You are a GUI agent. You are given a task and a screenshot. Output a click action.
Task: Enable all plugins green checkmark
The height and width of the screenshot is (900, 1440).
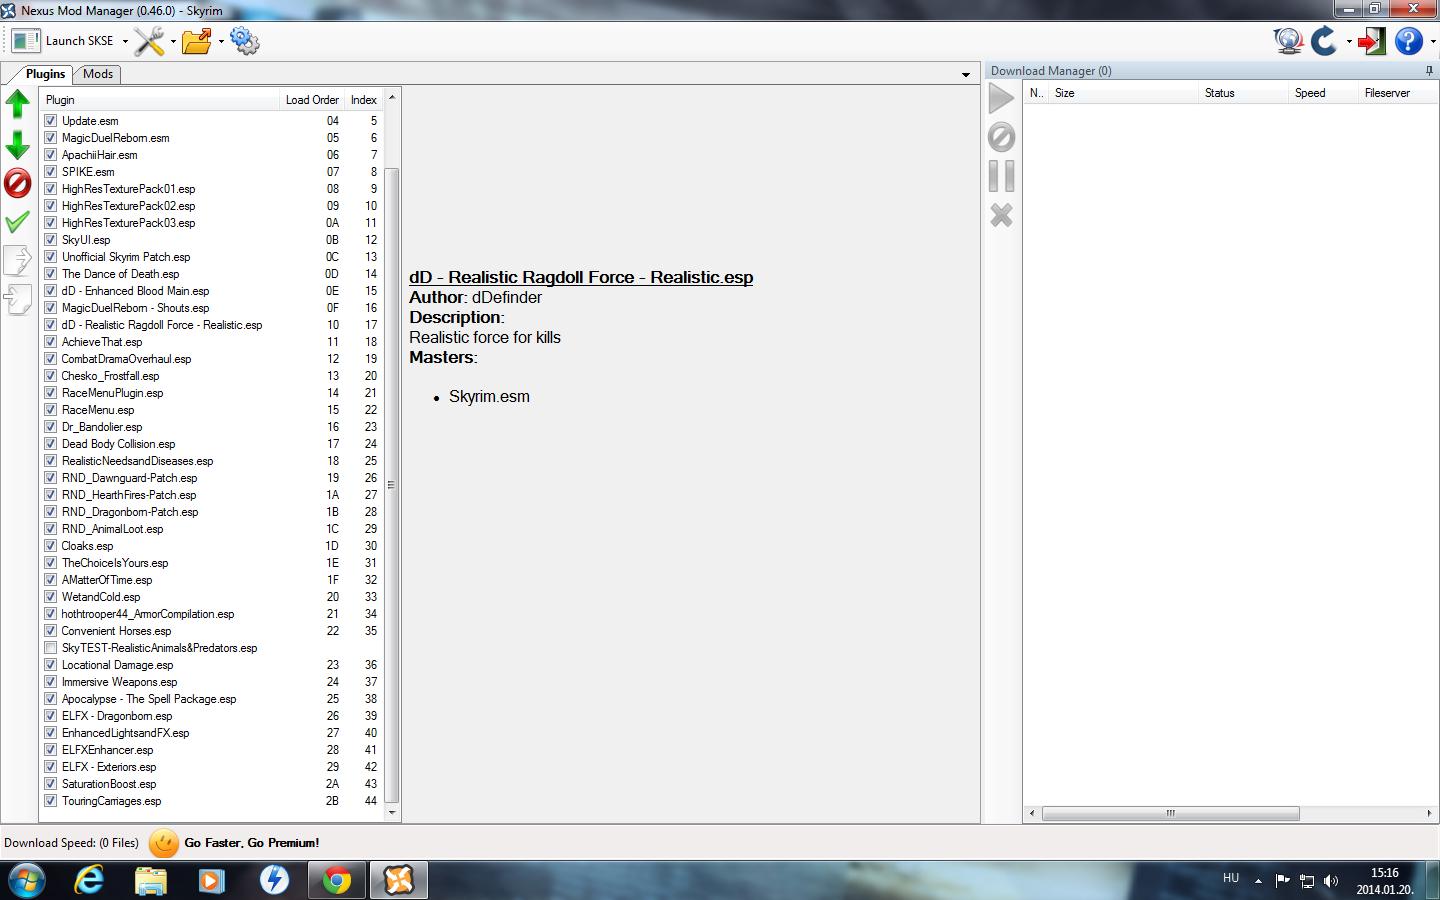18,222
